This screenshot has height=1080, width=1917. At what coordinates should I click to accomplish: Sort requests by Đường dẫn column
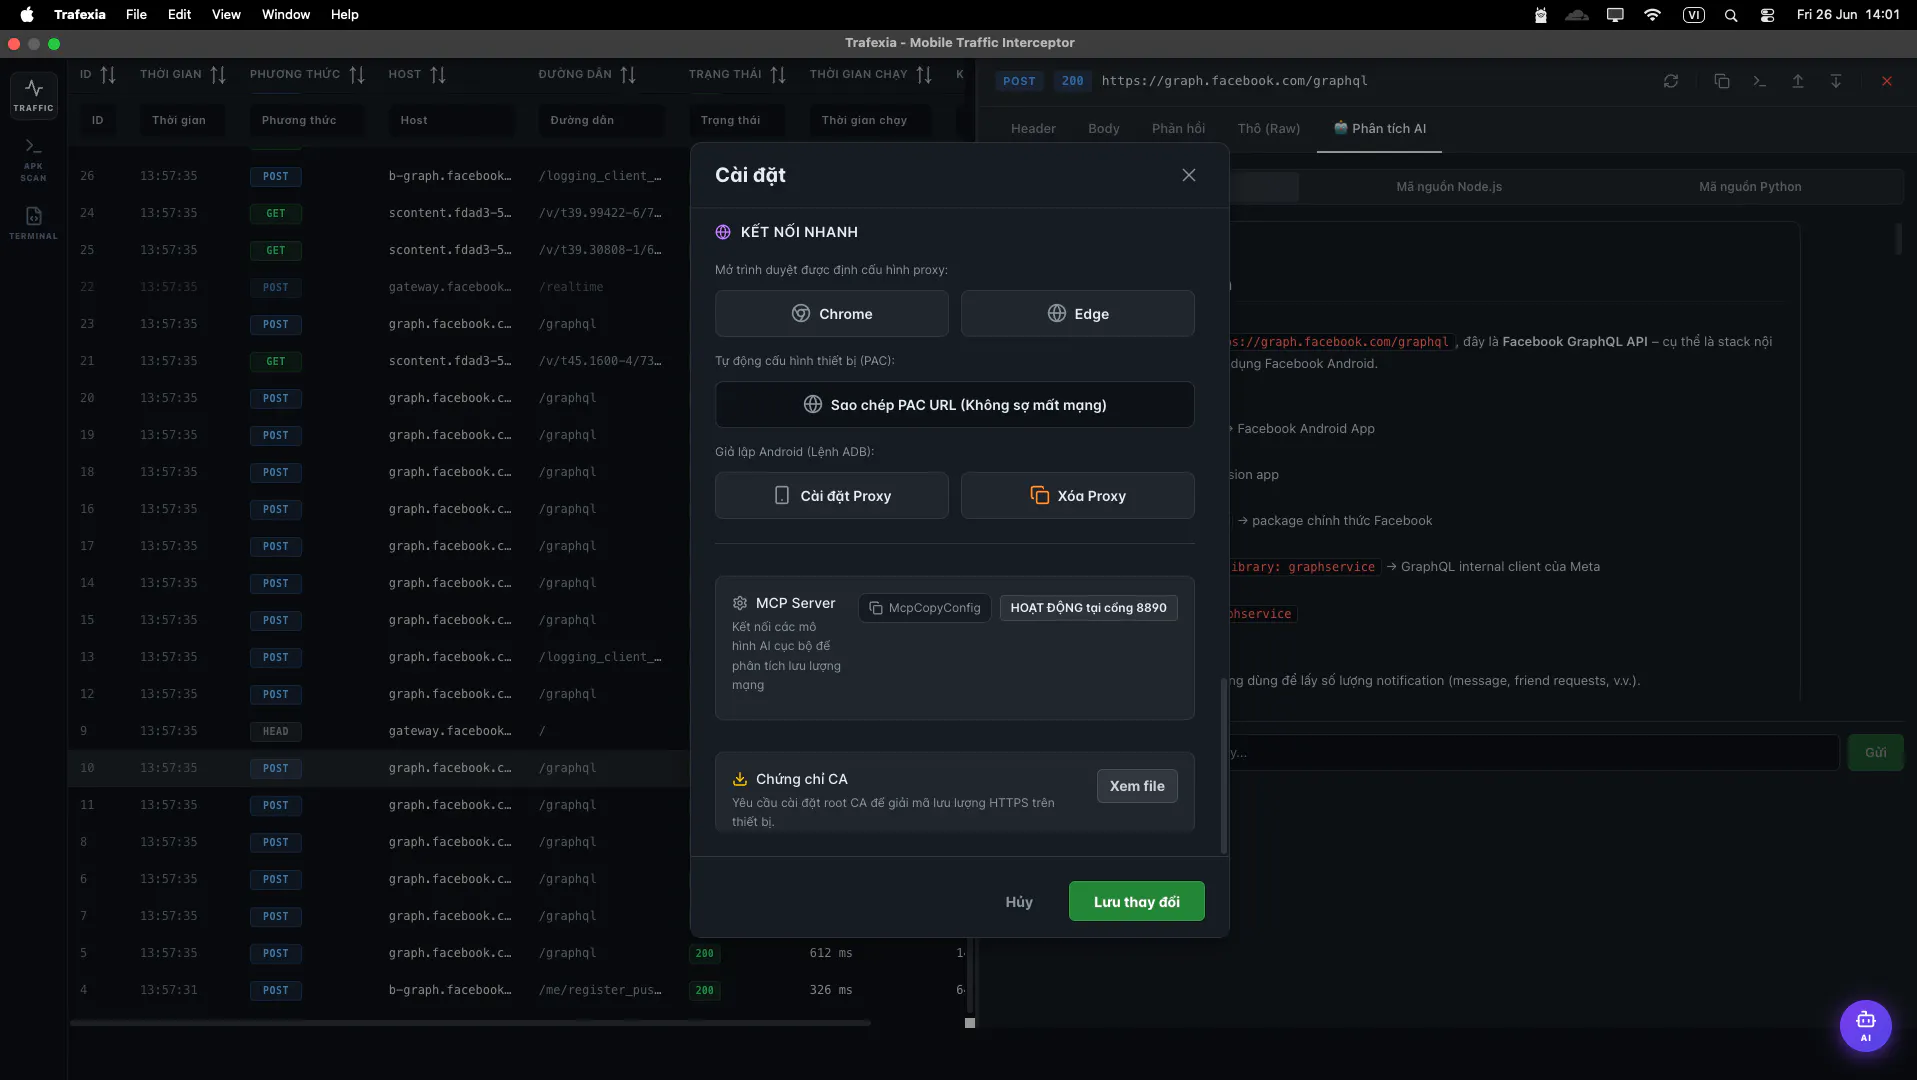(x=628, y=75)
